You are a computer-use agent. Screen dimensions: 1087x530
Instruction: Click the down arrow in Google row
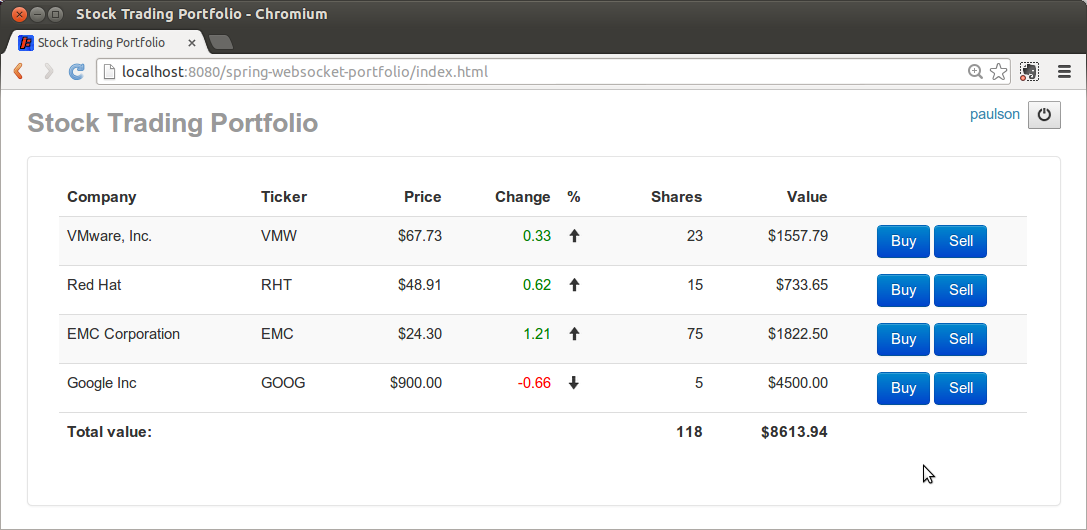coord(574,383)
